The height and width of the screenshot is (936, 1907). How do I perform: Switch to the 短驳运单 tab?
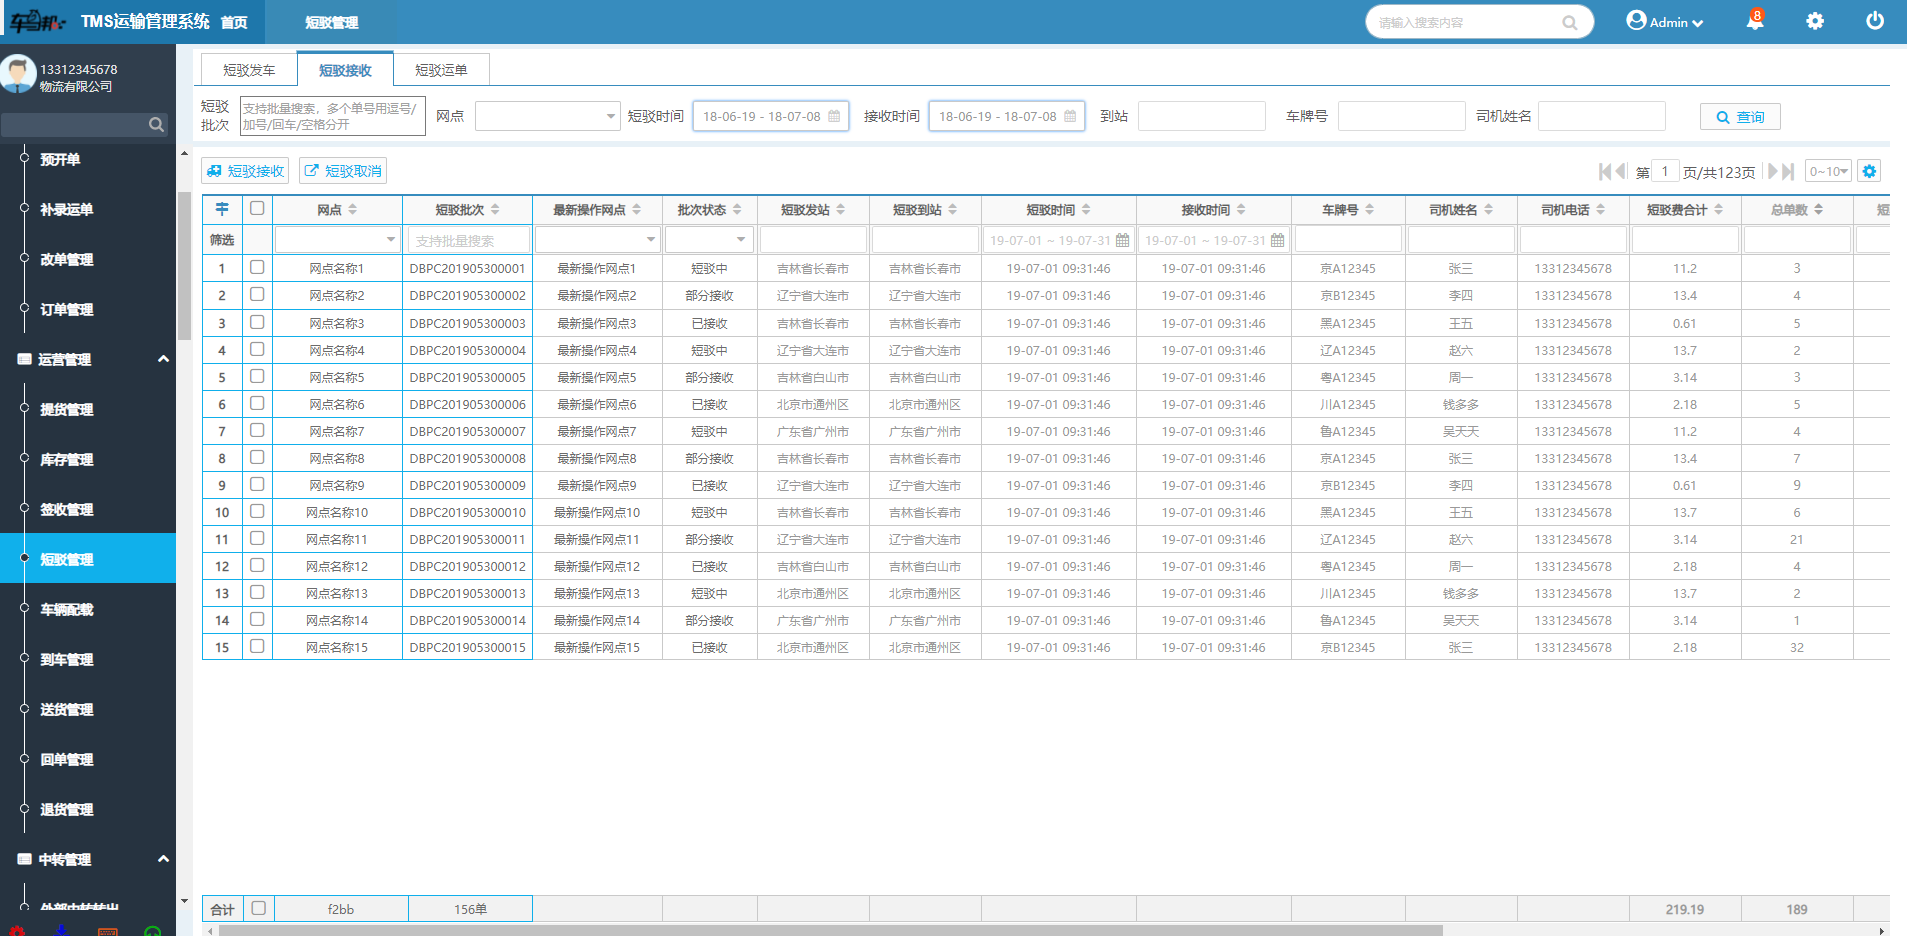coord(441,70)
